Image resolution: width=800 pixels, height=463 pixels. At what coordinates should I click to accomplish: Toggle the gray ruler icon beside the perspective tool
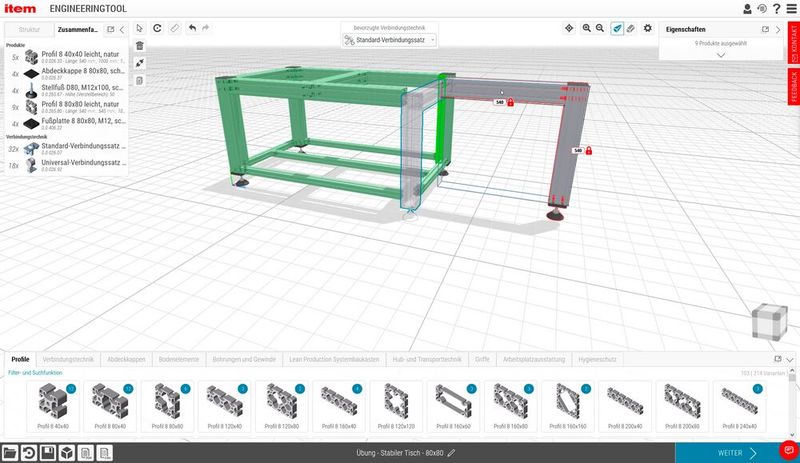coord(631,29)
